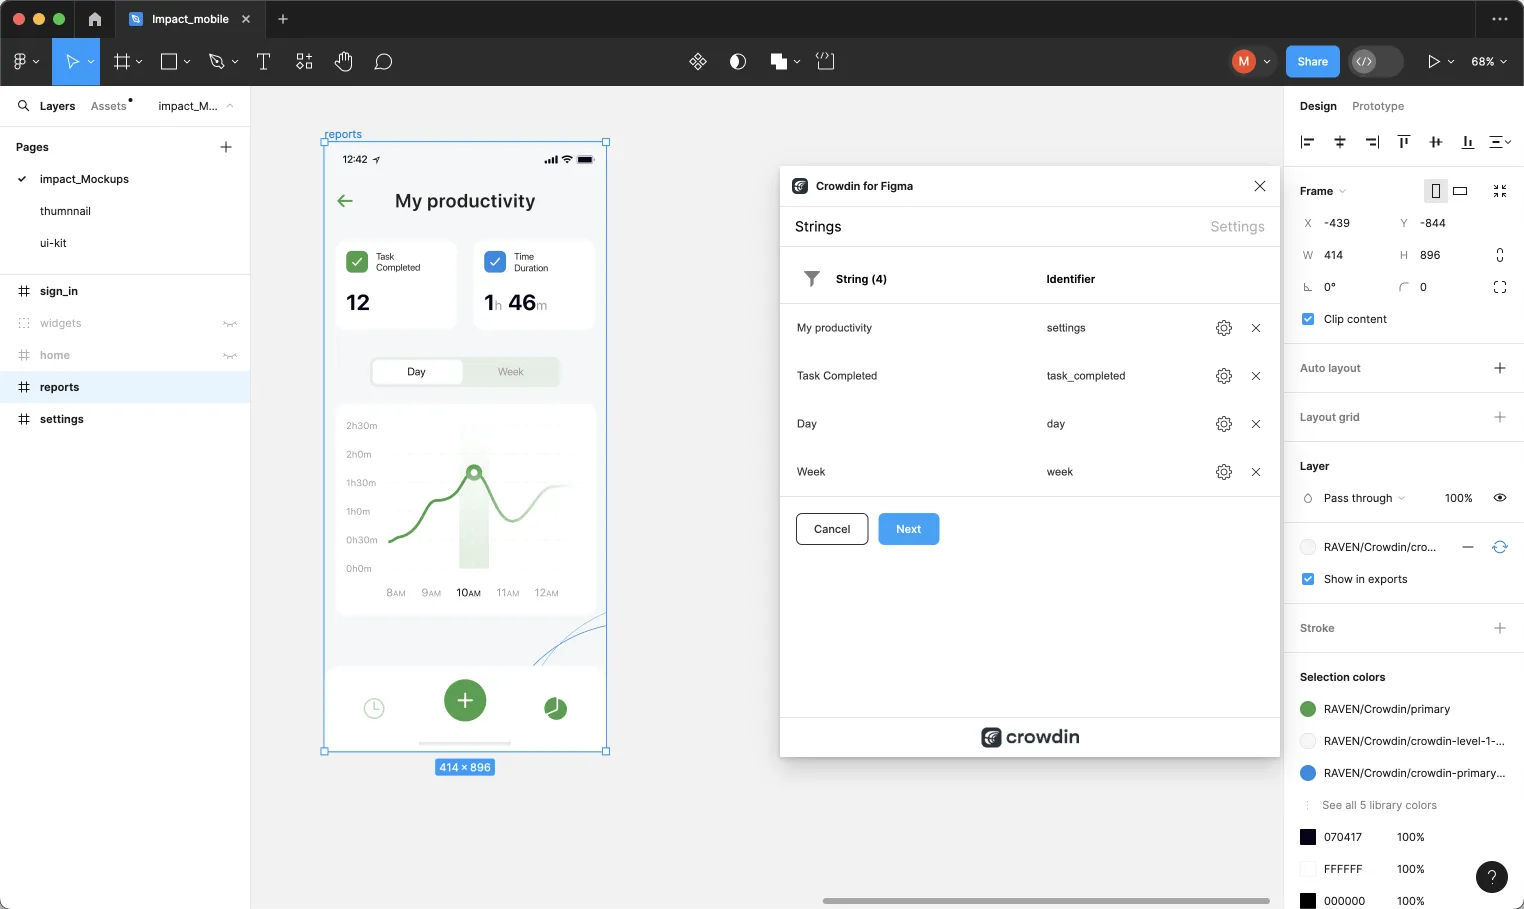Switch to the Assets tab

[109, 106]
